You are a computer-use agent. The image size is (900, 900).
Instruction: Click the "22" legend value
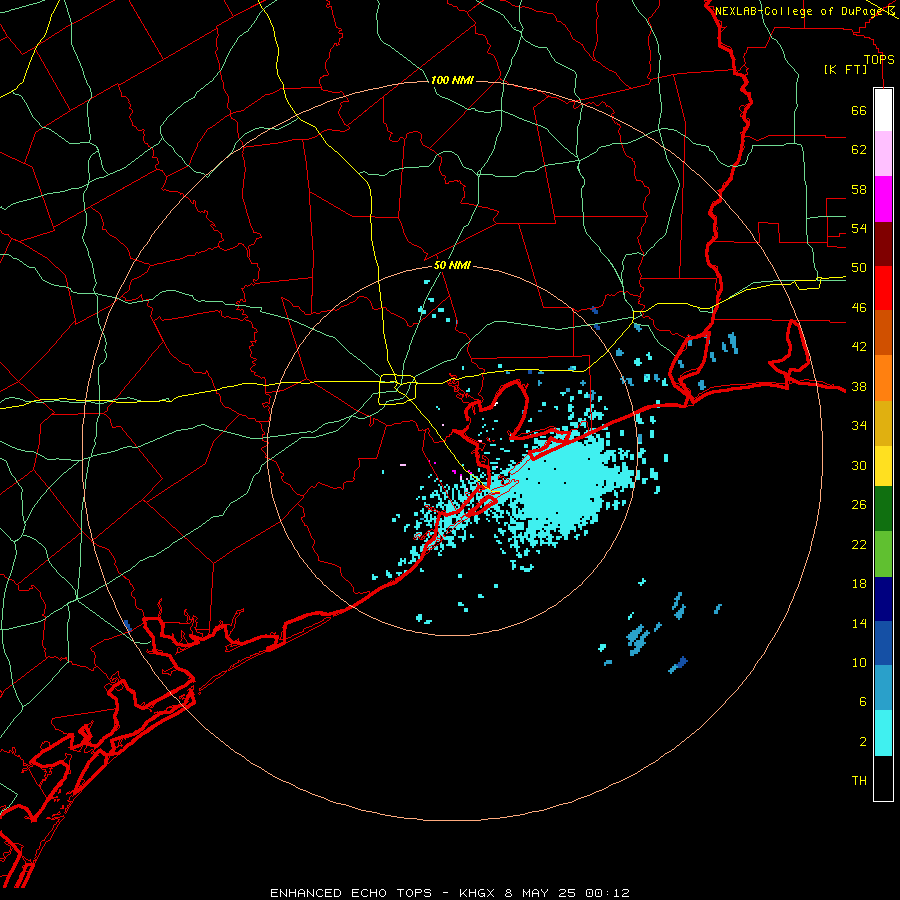click(859, 545)
